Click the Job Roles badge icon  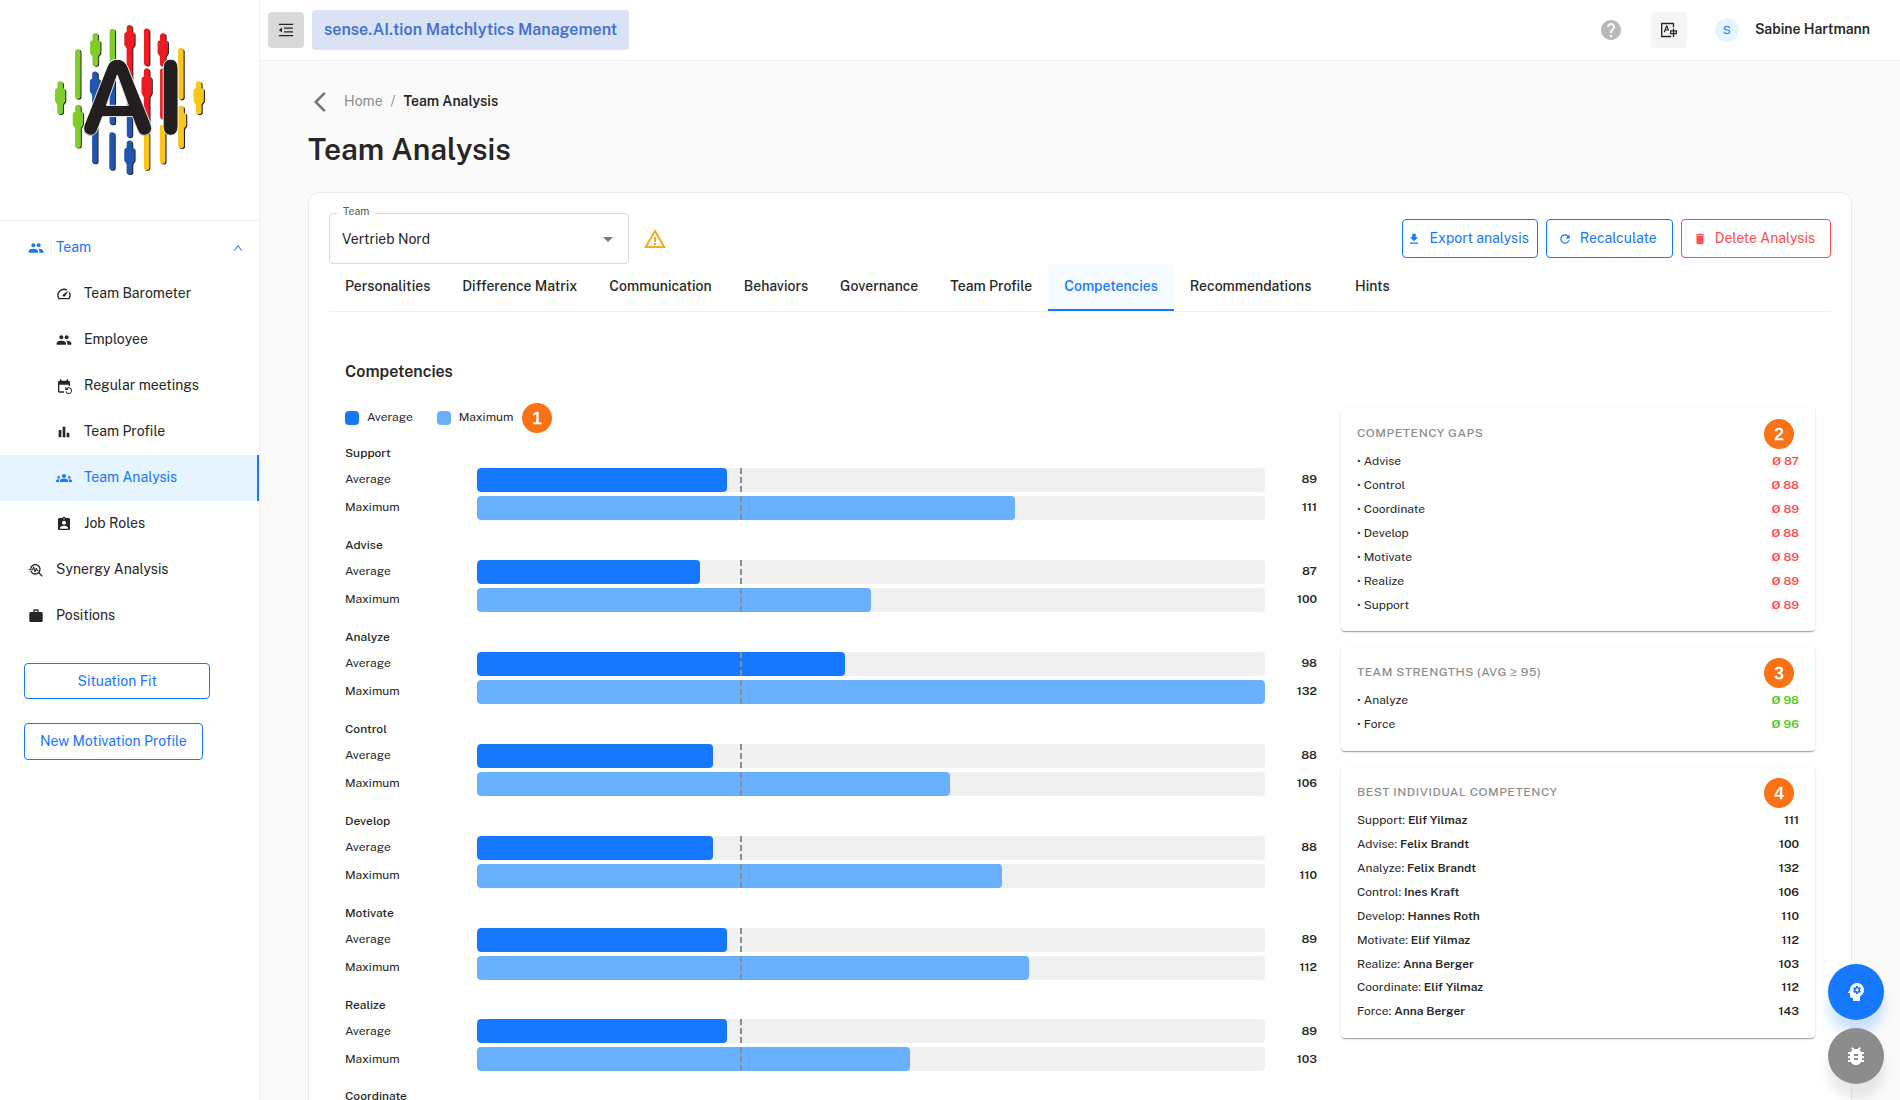[x=64, y=524]
